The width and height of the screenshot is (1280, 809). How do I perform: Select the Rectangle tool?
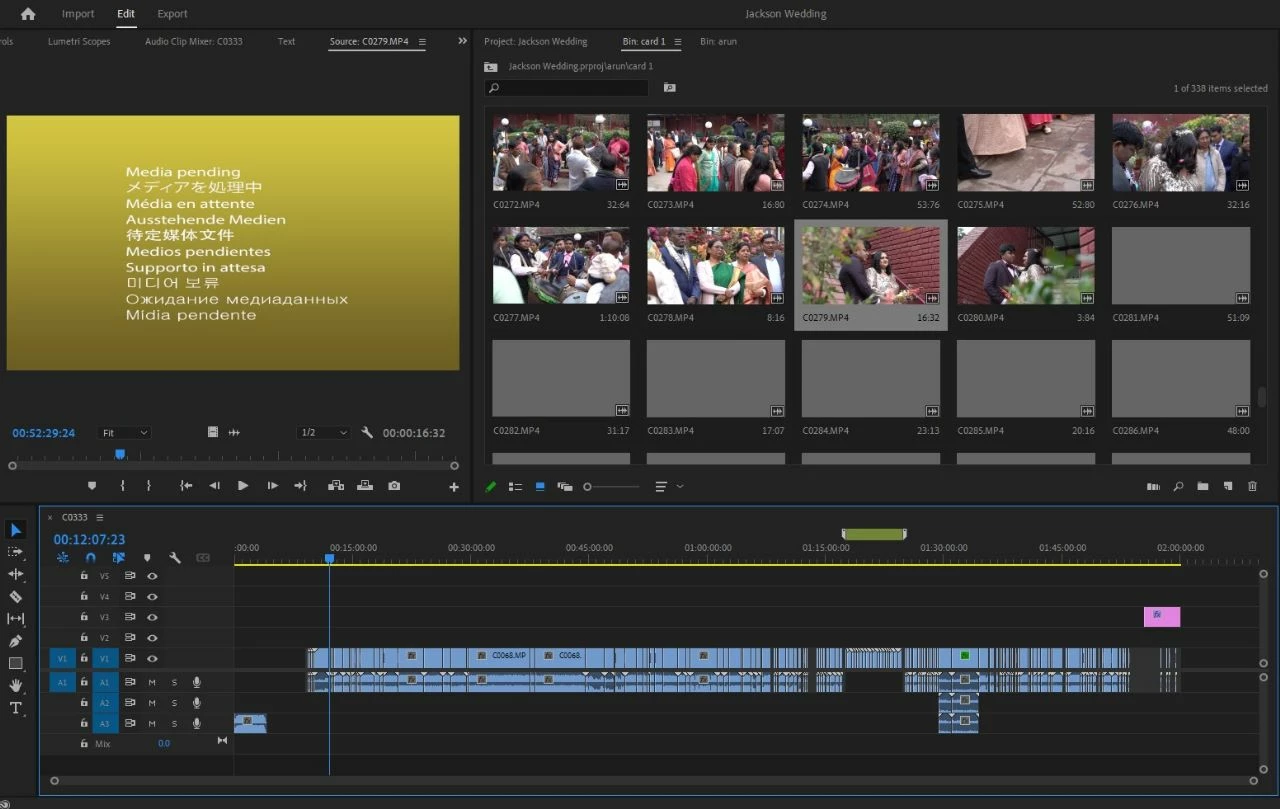[16, 663]
